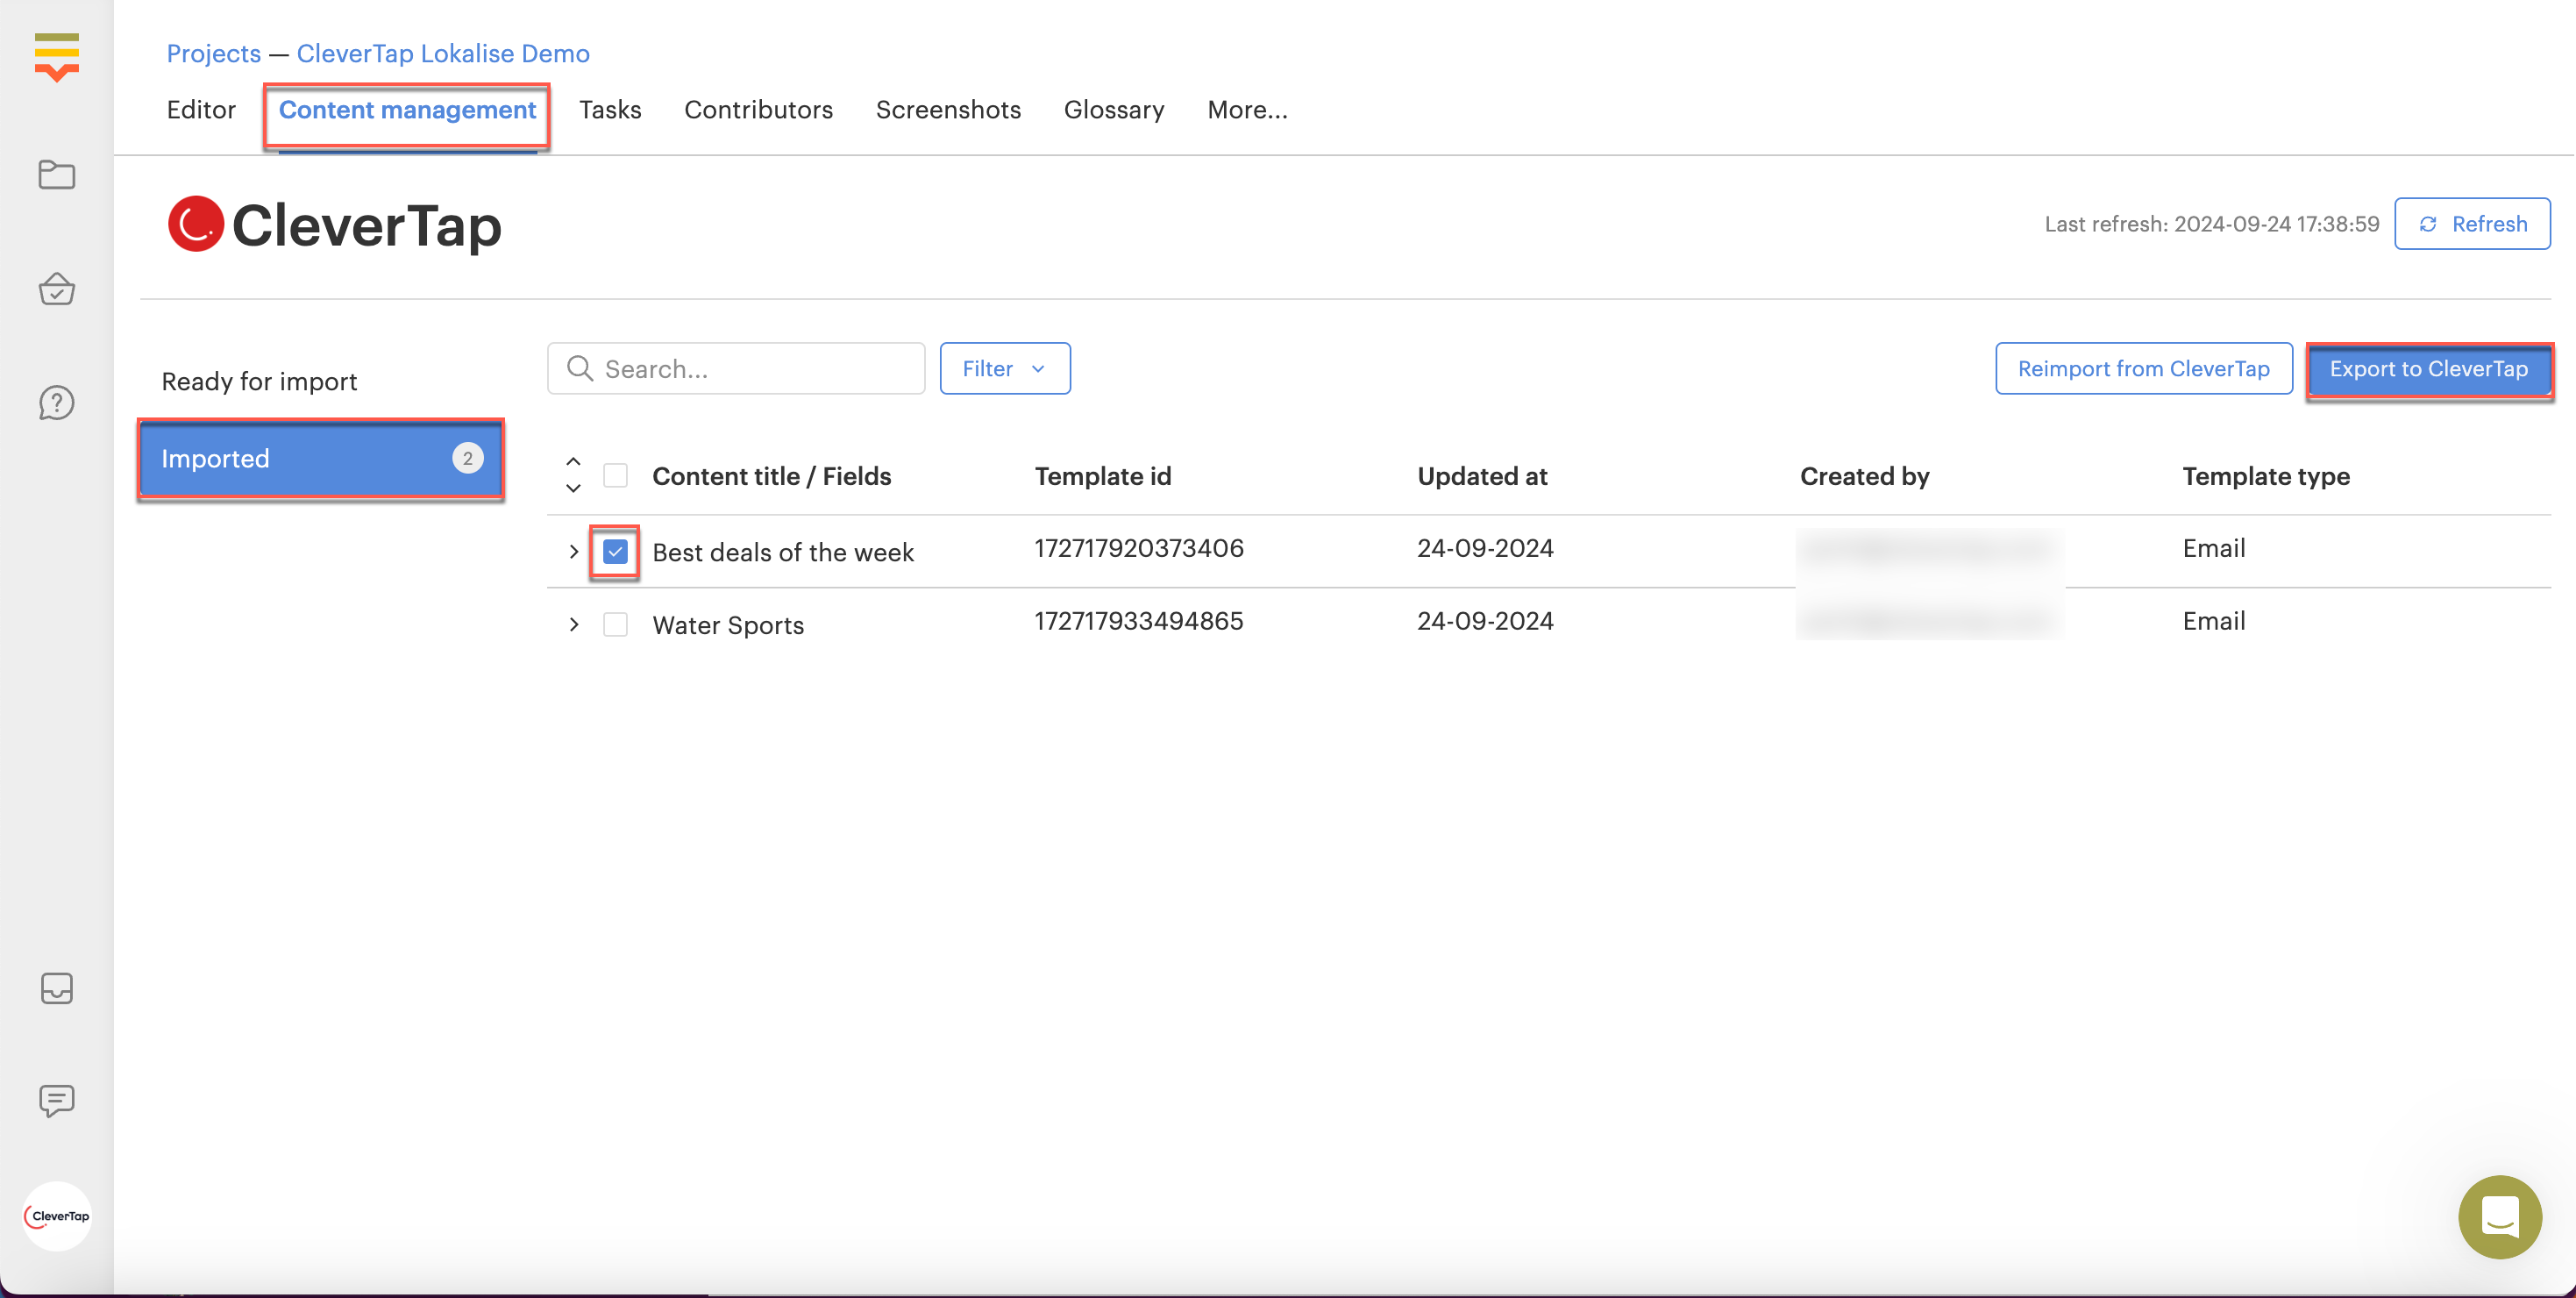Click the magnifier icon in search box
This screenshot has width=2576, height=1298.
coord(580,368)
